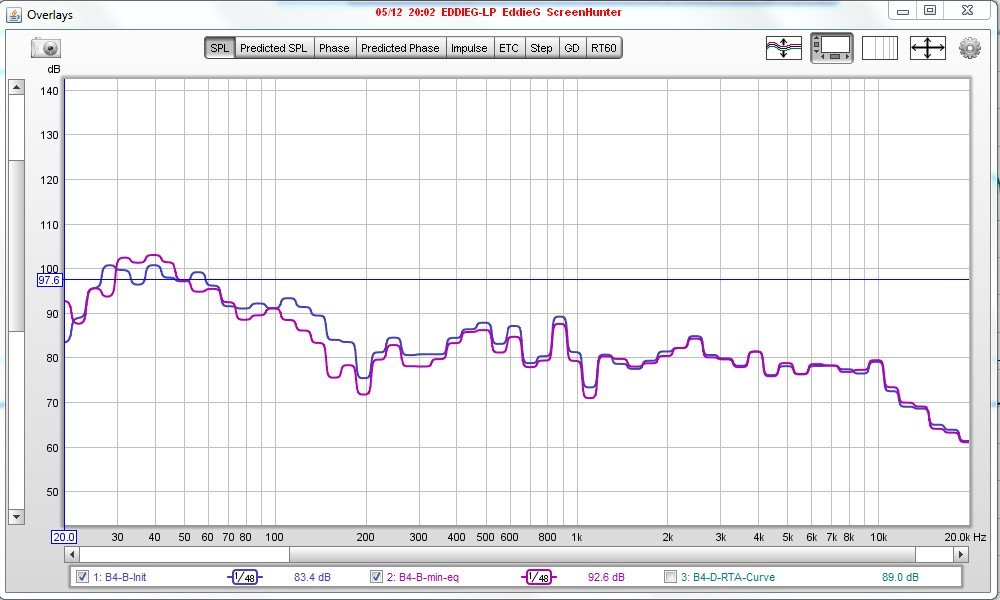Click the frequency axis gridlines icon
The height and width of the screenshot is (600, 1000).
click(x=879, y=48)
